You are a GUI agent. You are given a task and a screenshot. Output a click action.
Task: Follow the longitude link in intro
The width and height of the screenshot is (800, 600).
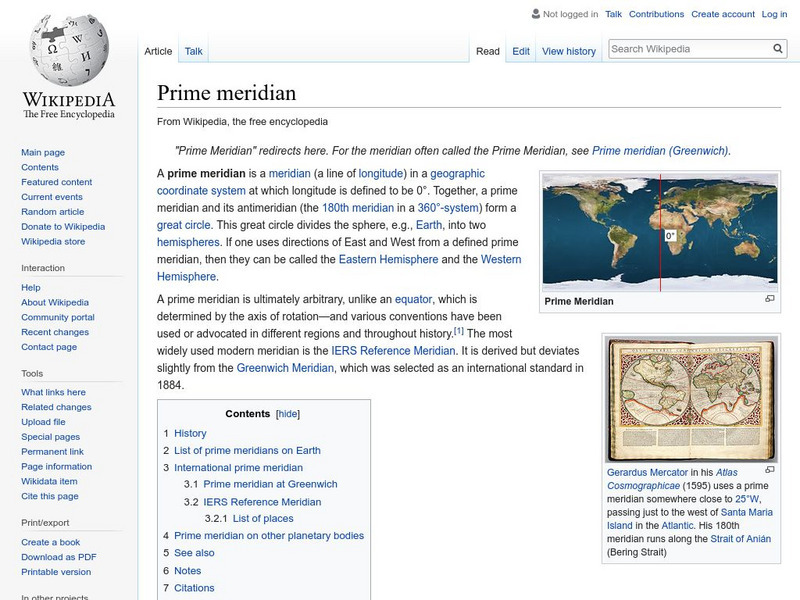[x=381, y=173]
